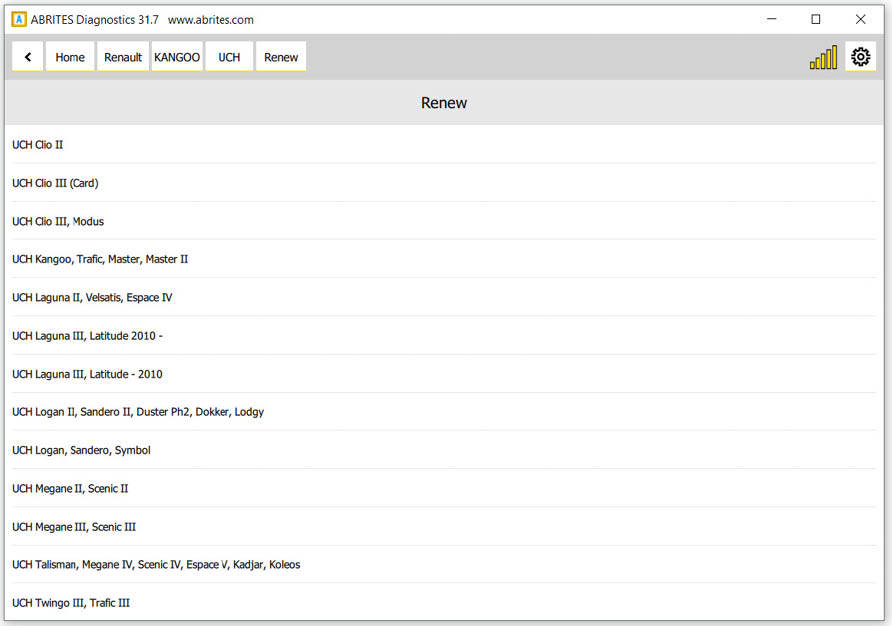The height and width of the screenshot is (626, 892).
Task: Navigate to Renault breadcrumb
Action: [123, 57]
